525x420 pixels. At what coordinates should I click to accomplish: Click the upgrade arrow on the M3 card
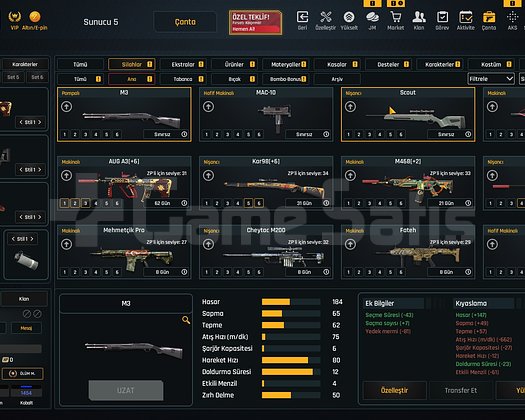[x=66, y=107]
